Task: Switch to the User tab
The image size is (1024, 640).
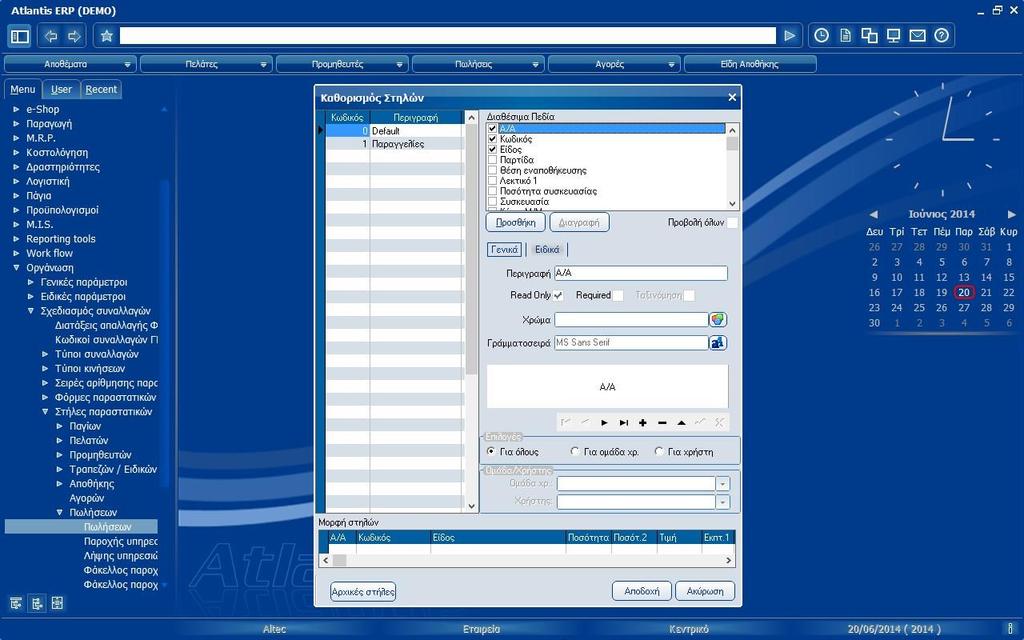Action: coord(61,89)
